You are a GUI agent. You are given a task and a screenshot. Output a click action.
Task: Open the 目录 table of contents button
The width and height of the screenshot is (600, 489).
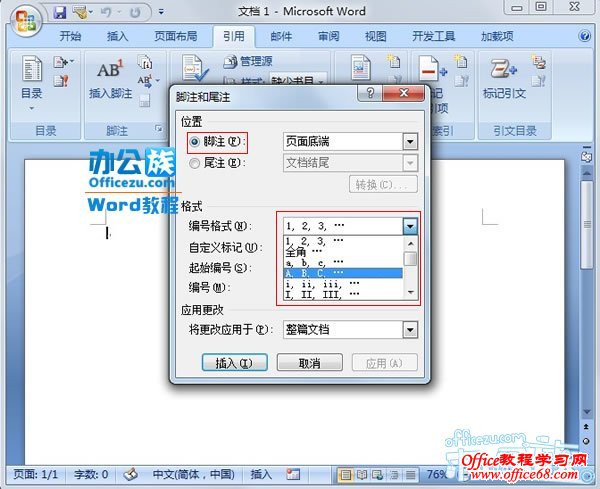coord(31,83)
